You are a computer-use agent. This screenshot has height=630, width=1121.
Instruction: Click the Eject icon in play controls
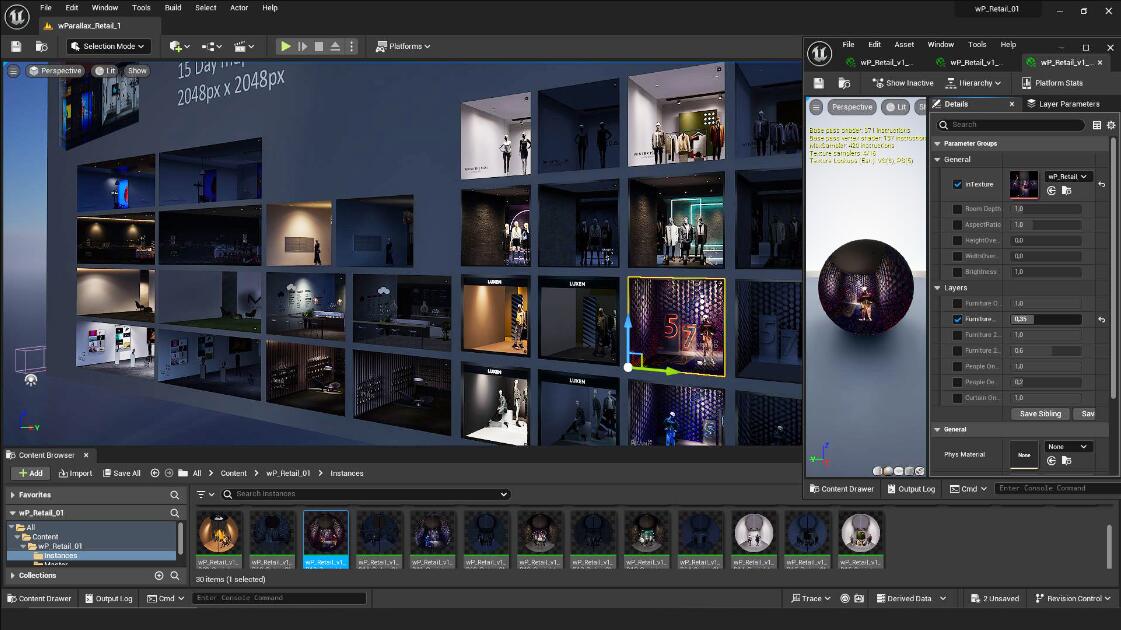point(335,46)
